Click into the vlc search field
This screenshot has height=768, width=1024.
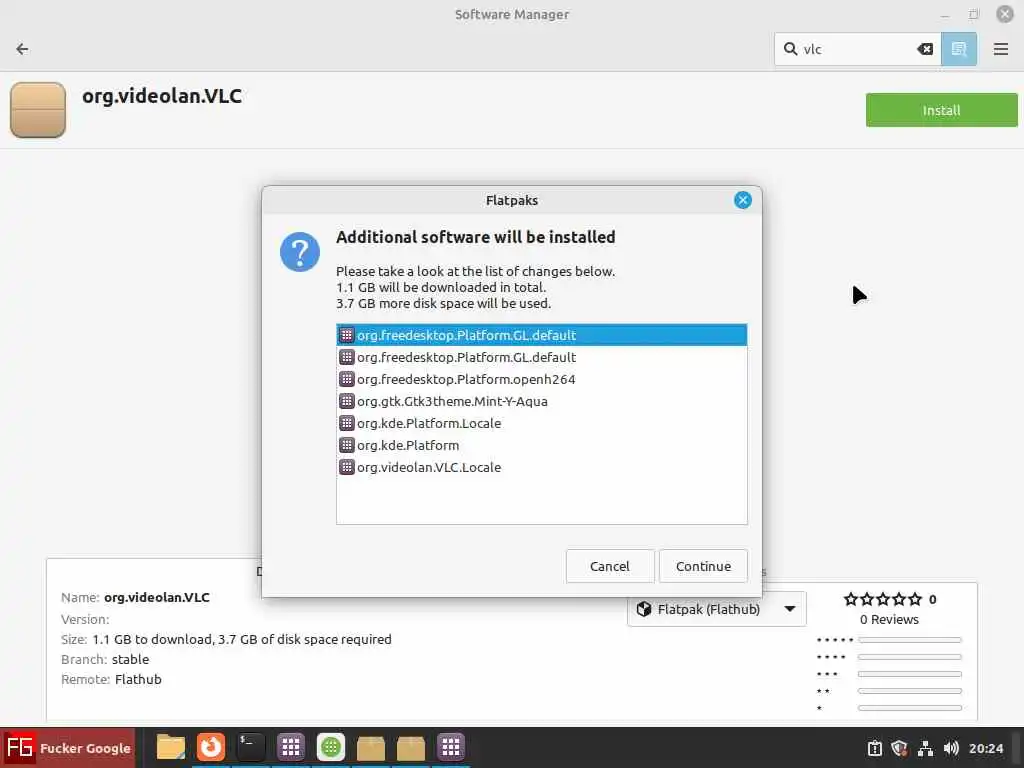point(857,49)
